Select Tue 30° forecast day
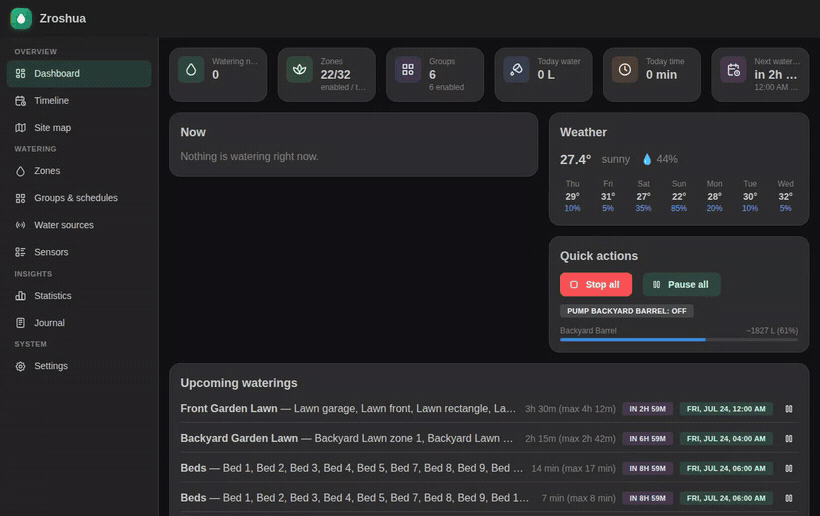This screenshot has height=516, width=820. [x=750, y=196]
